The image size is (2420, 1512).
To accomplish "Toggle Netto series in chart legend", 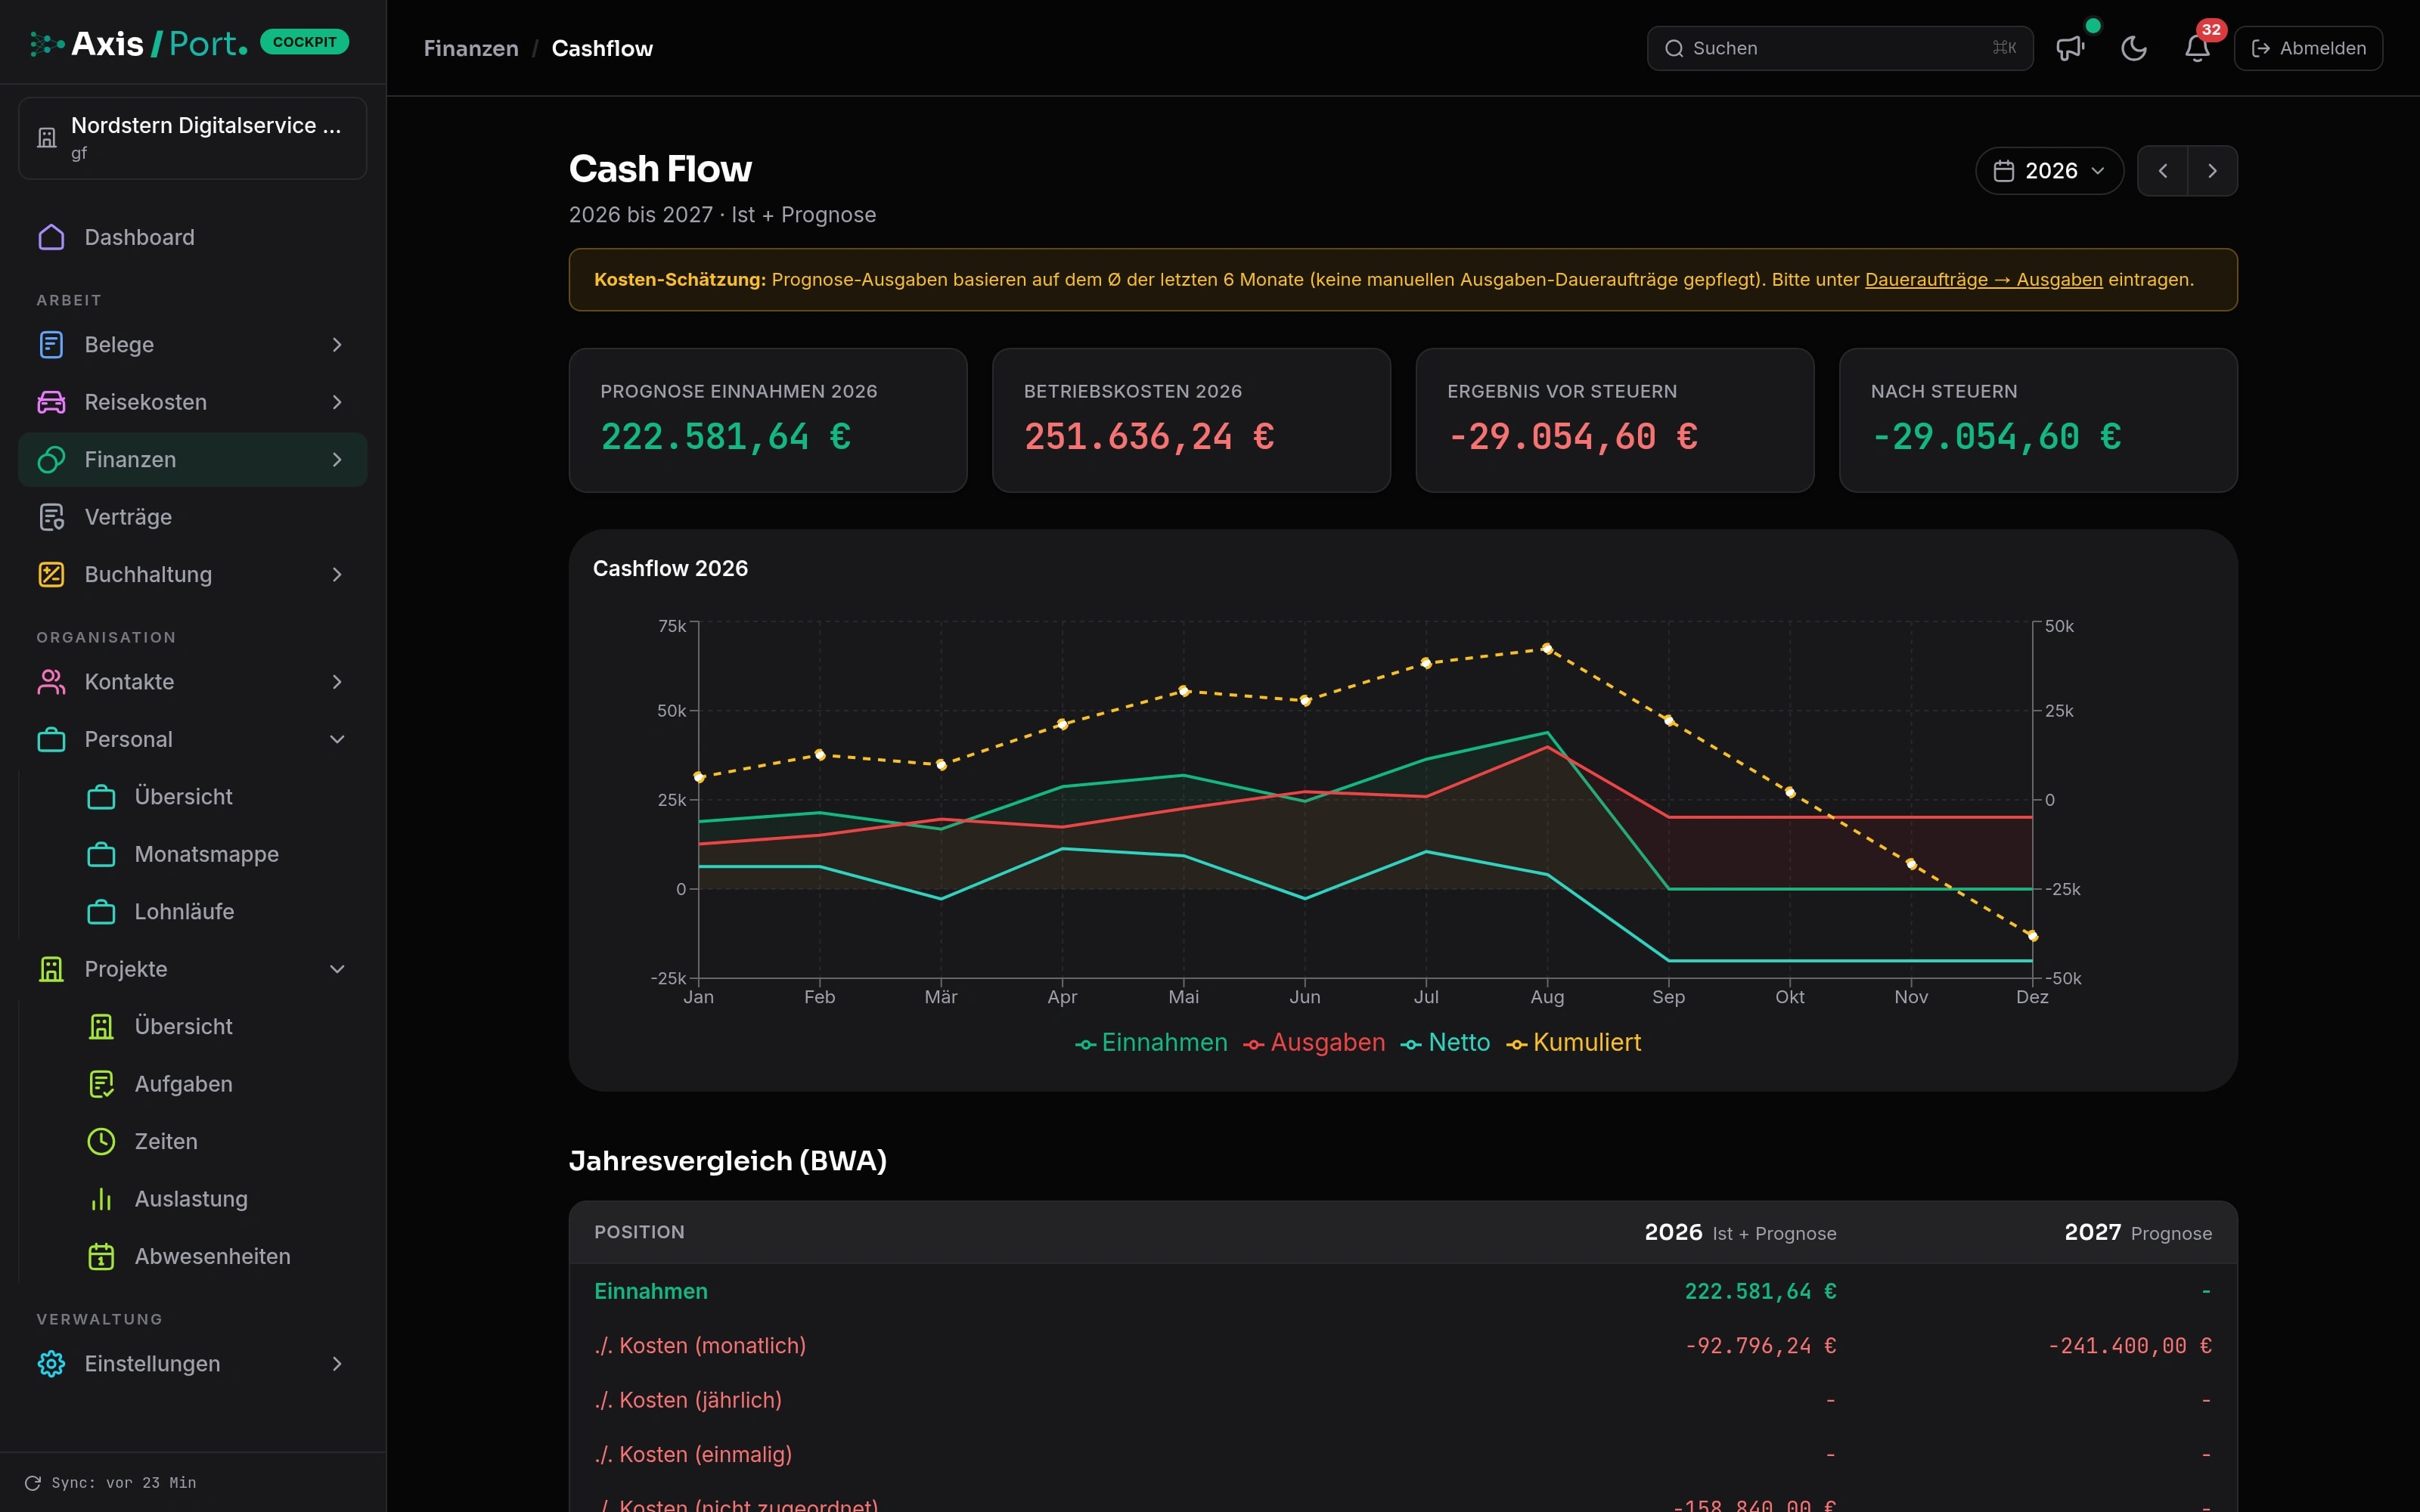I will [1445, 1043].
